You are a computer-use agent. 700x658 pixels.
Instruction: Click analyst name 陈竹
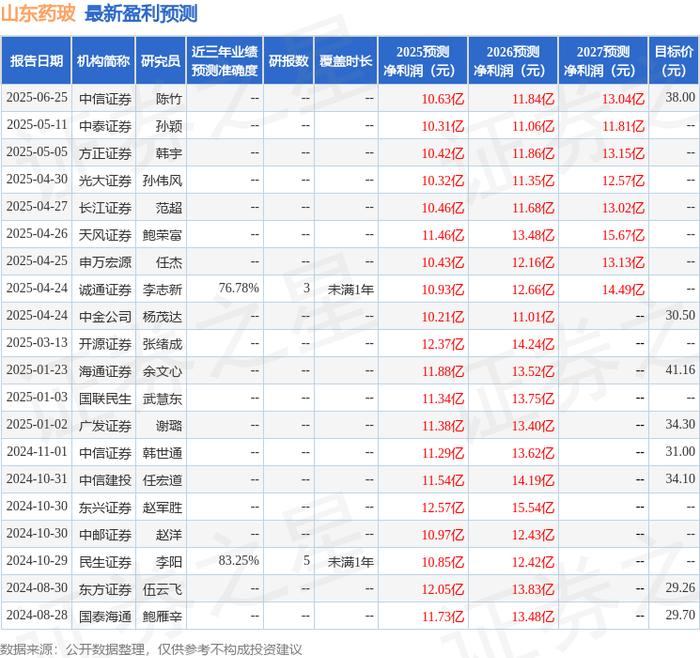coord(169,99)
